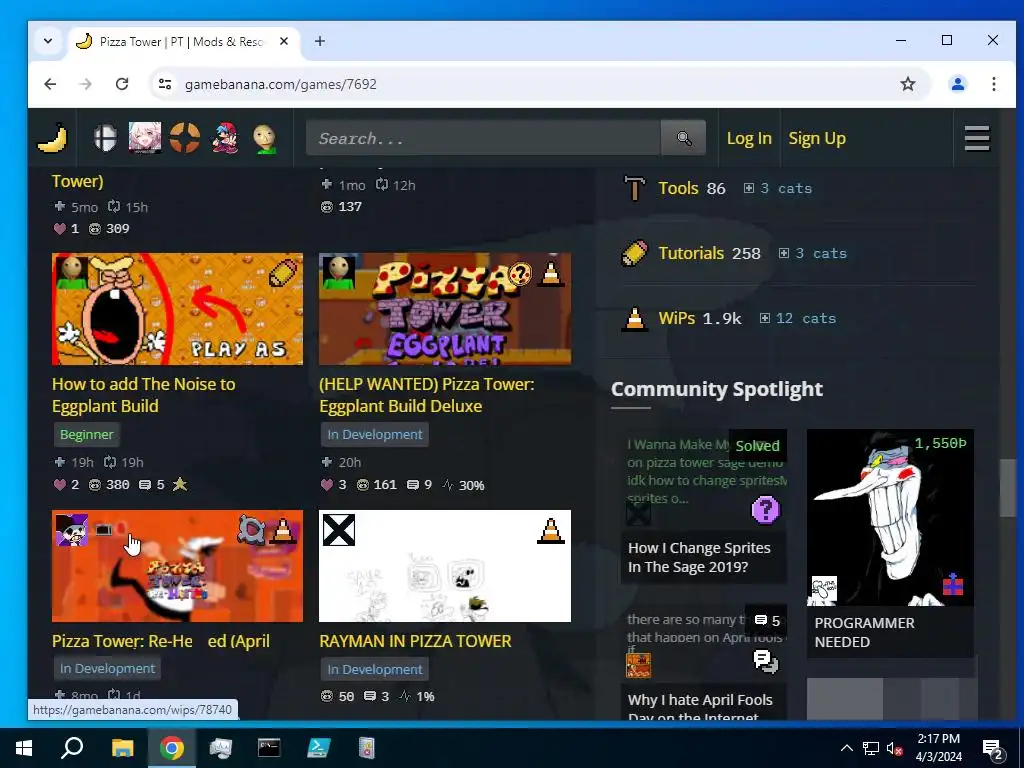Open the notification center icon
The image size is (1024, 768).
pyautogui.click(x=992, y=748)
